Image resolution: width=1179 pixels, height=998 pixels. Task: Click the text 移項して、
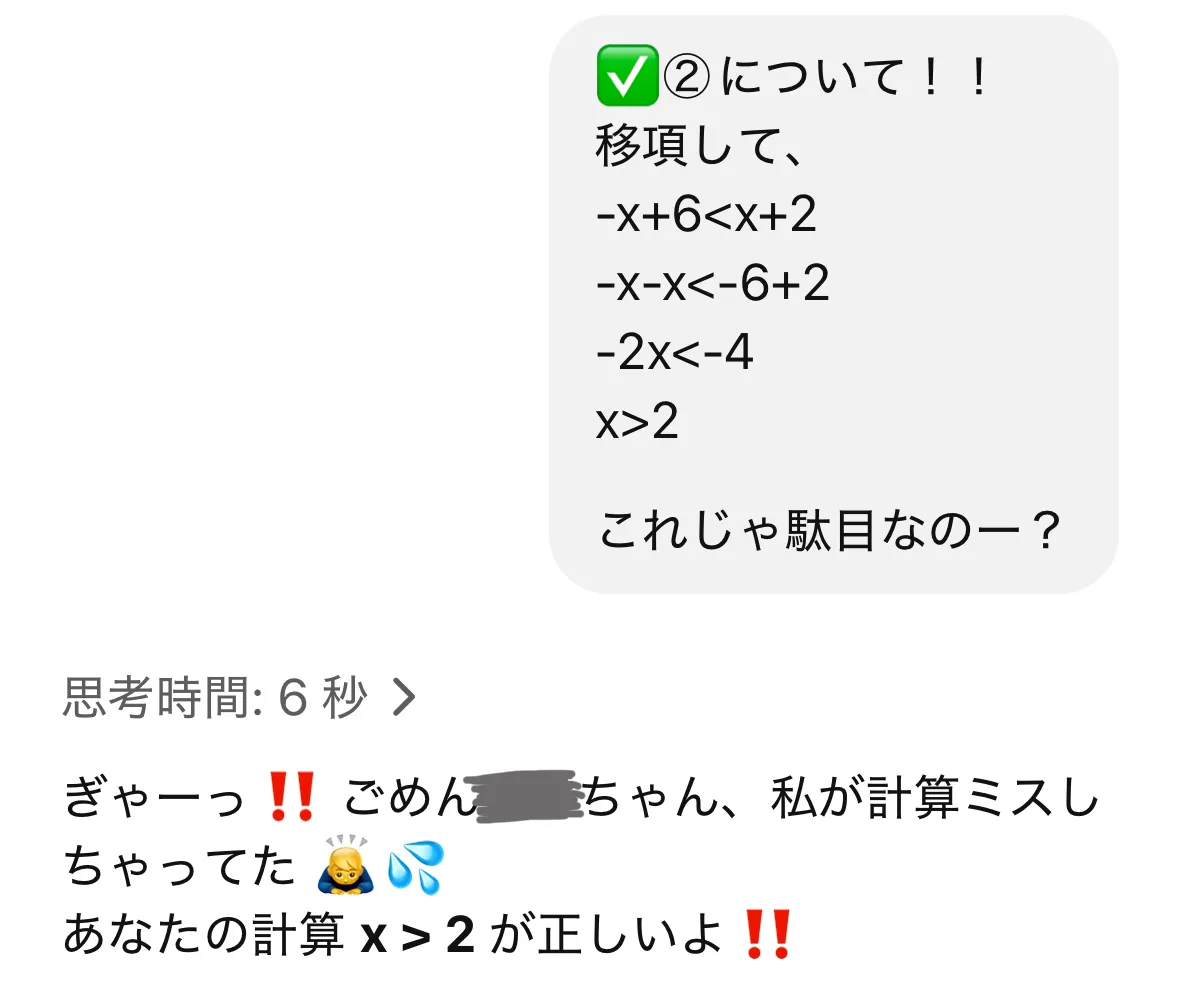[700, 146]
